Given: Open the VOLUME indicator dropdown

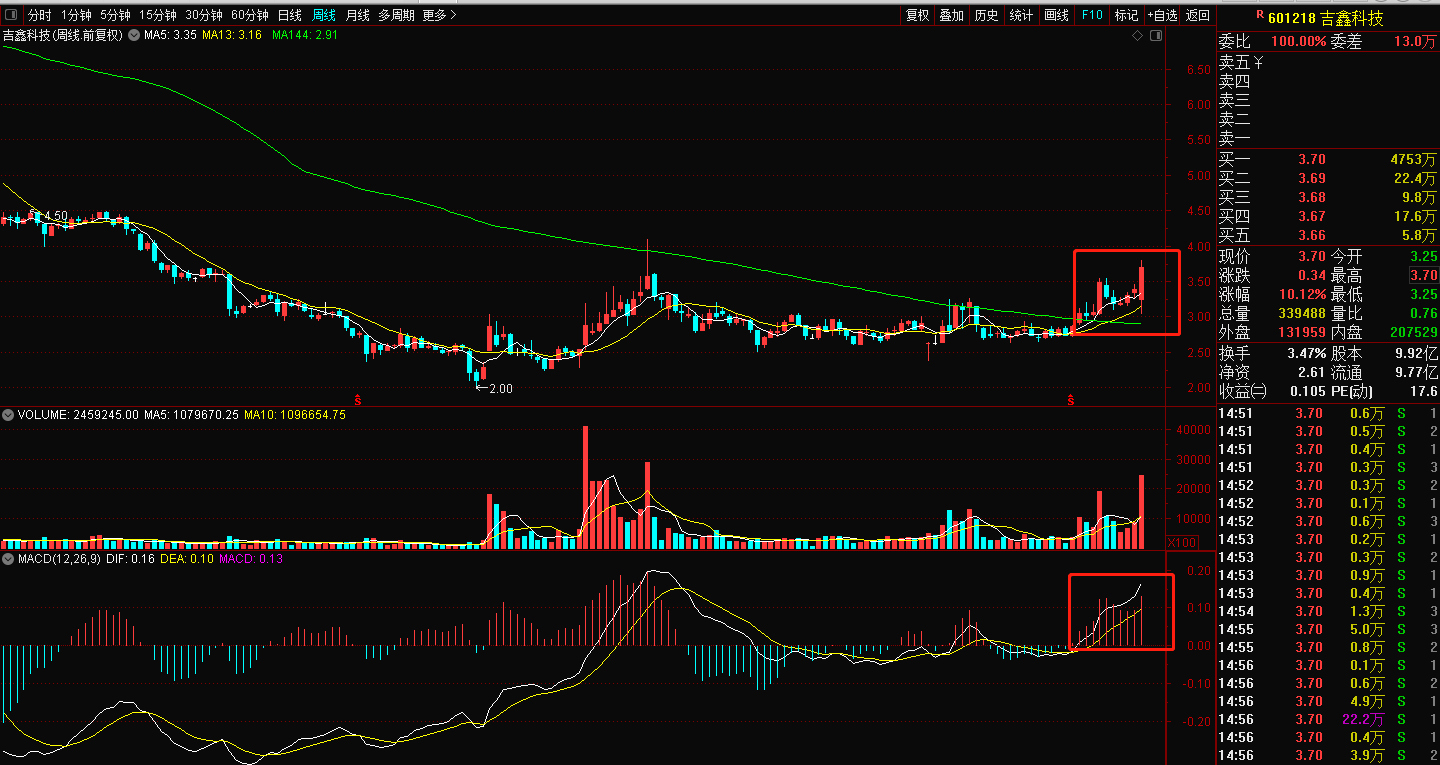Looking at the screenshot, I should tap(9, 414).
